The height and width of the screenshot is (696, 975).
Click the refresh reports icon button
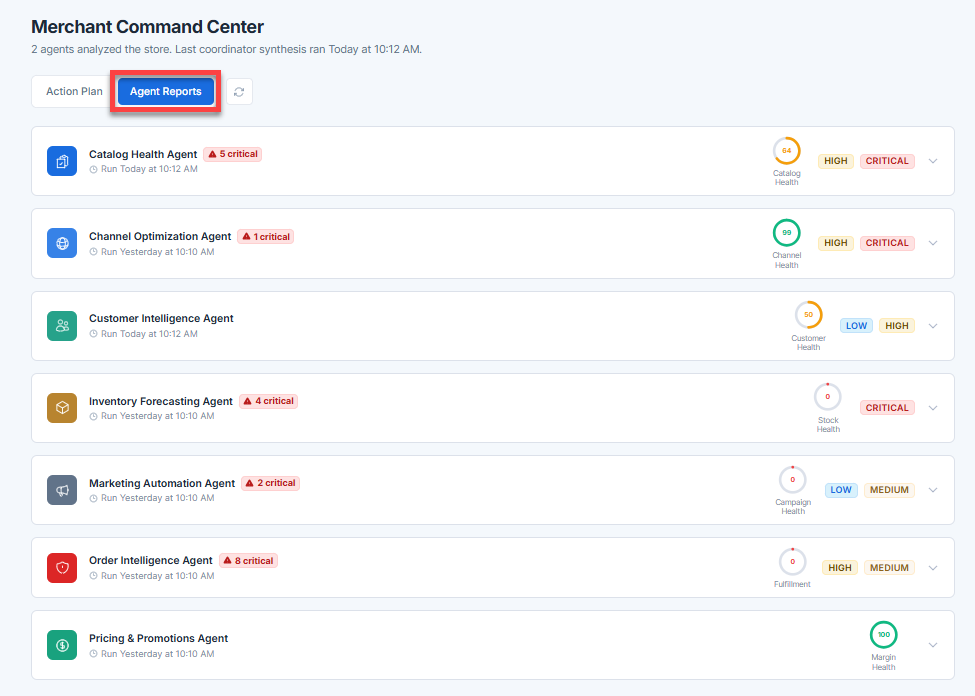point(239,92)
